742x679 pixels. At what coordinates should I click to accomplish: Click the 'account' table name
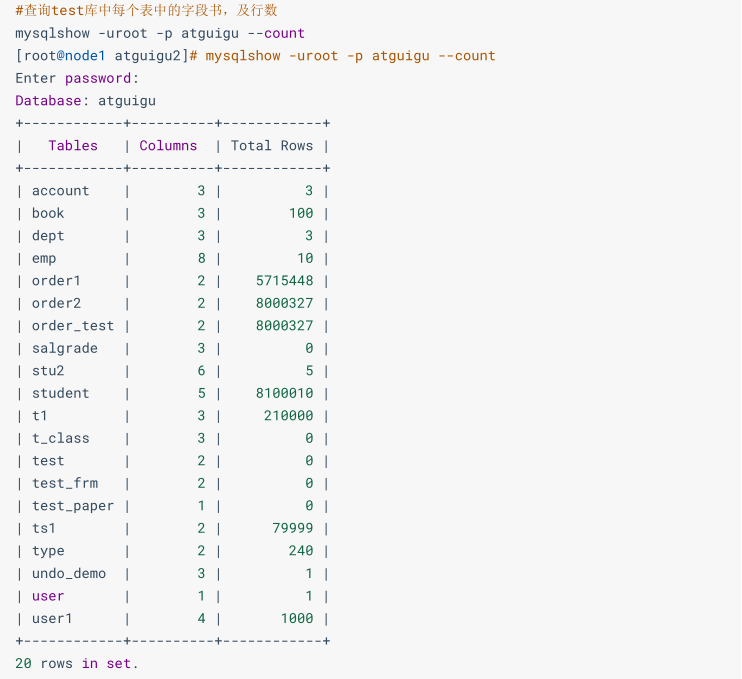point(60,191)
